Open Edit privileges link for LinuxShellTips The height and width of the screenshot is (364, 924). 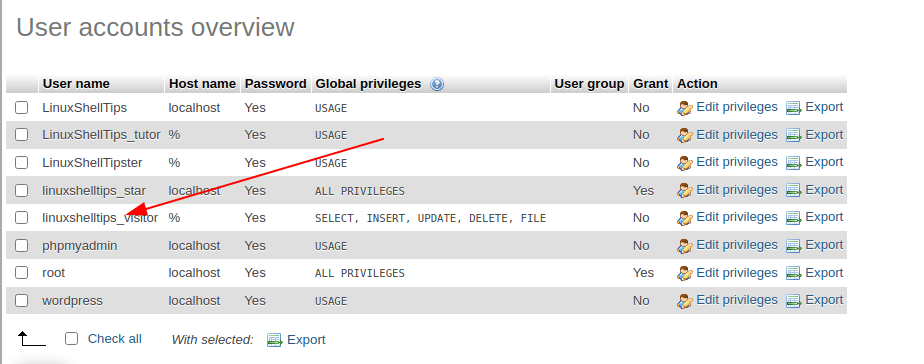click(x=737, y=107)
